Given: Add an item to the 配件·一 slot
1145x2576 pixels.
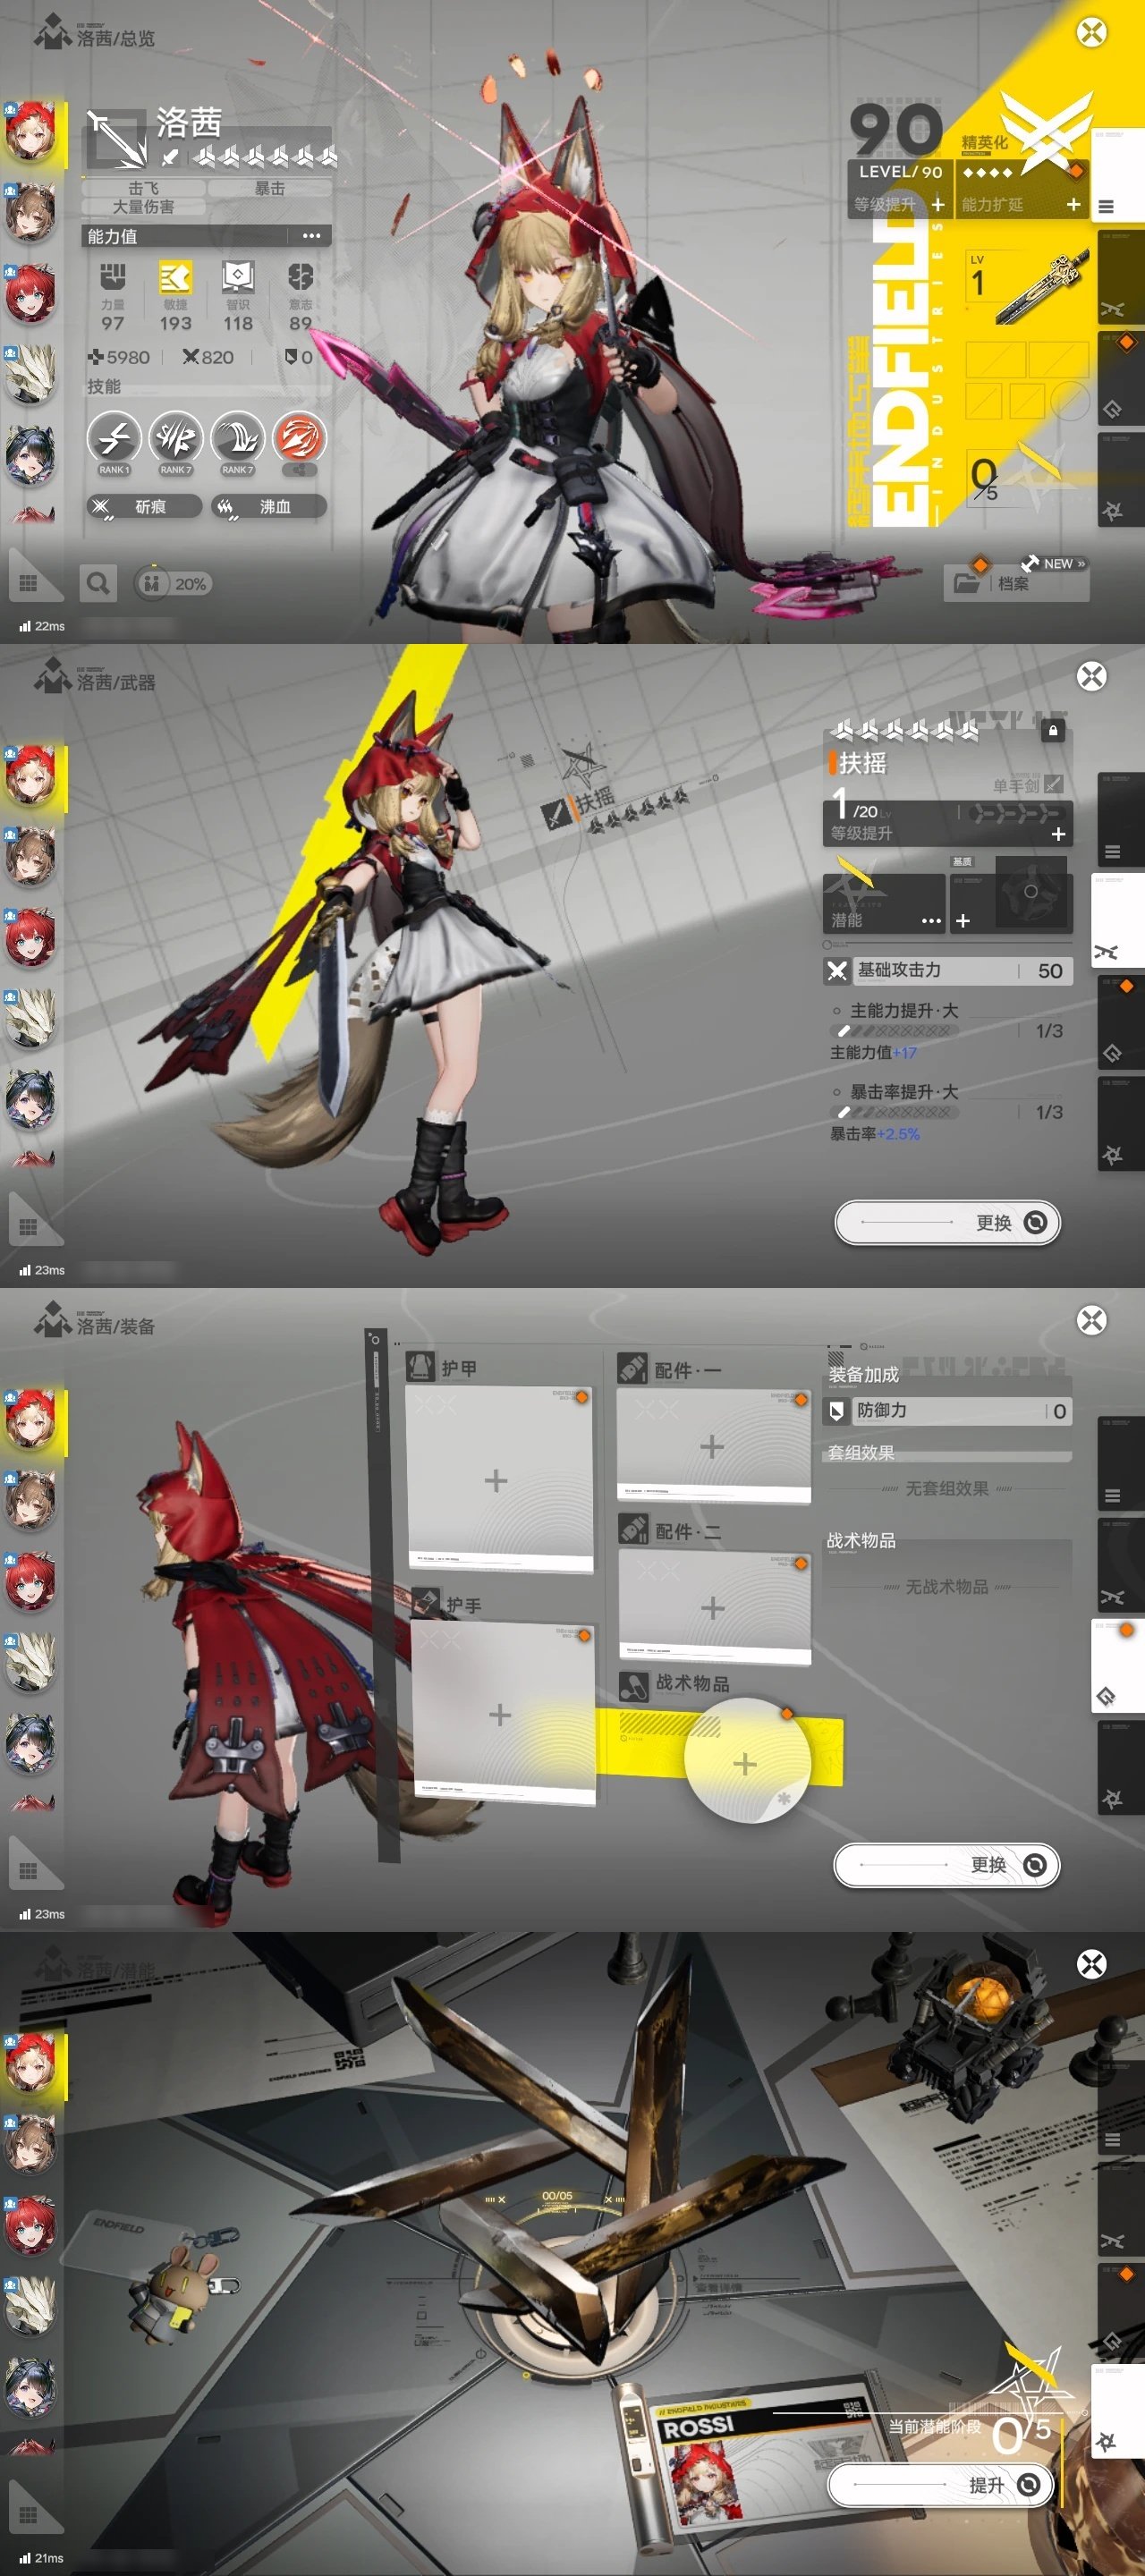Looking at the screenshot, I should click(712, 1446).
